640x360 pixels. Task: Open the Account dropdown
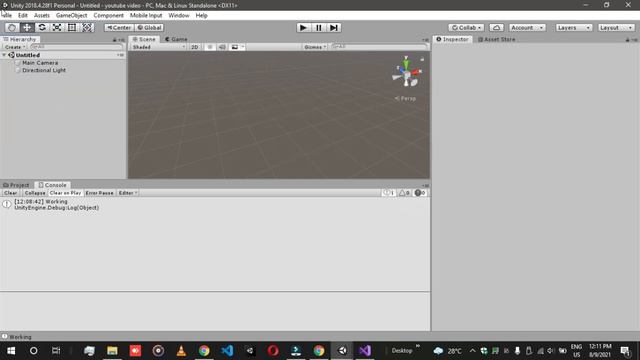(x=527, y=27)
